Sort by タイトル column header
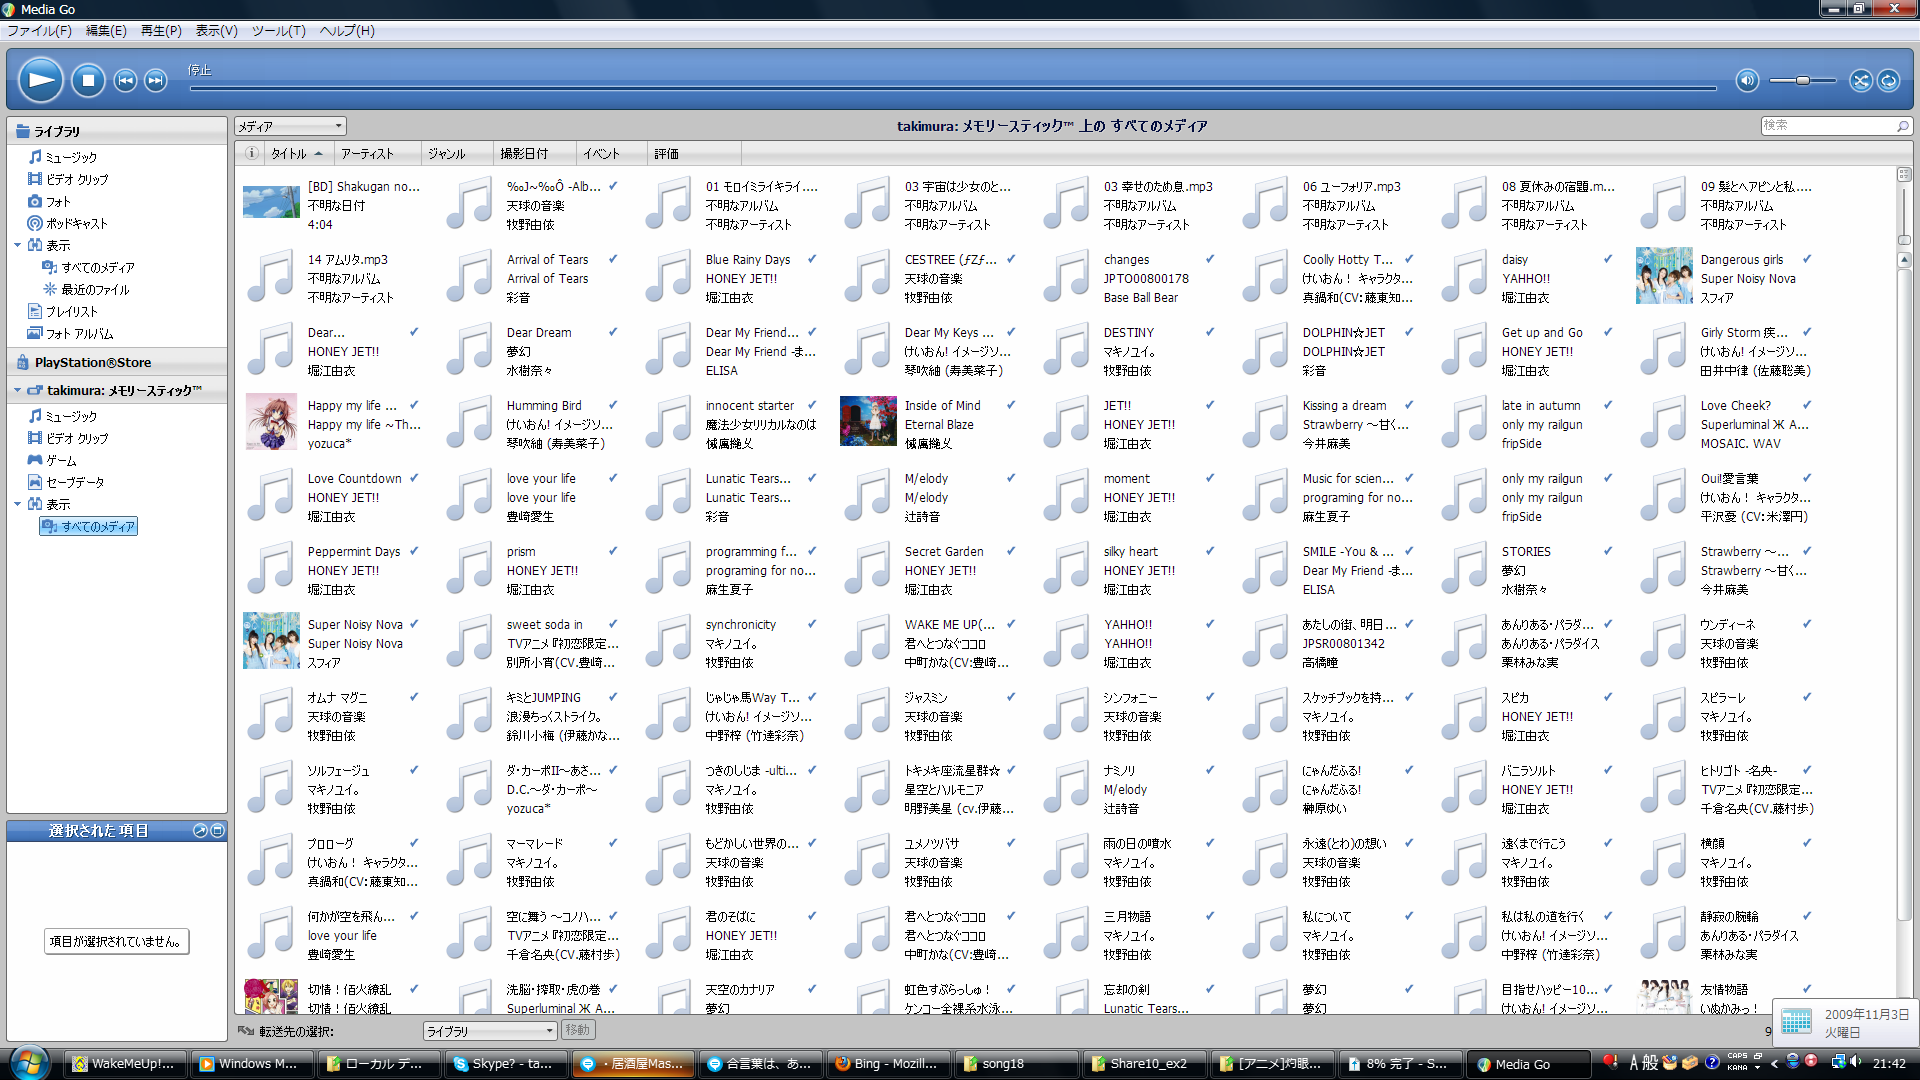 click(x=298, y=153)
